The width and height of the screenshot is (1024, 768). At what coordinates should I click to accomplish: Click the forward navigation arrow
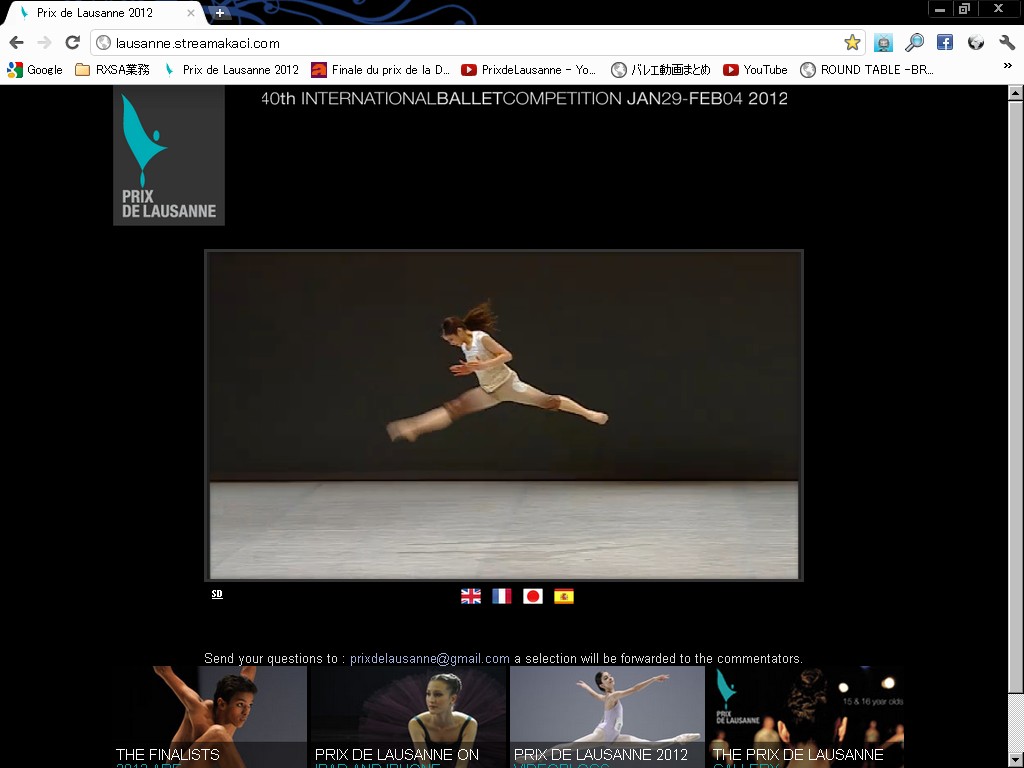(44, 43)
